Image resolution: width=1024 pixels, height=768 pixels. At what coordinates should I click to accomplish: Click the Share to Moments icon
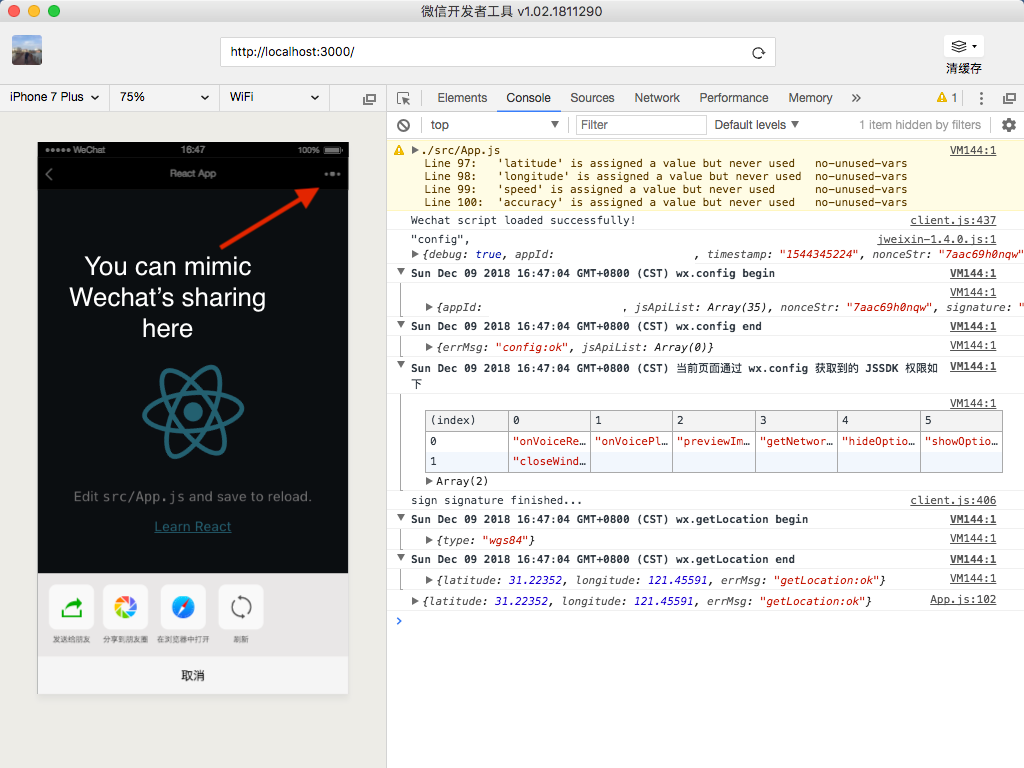click(x=126, y=606)
